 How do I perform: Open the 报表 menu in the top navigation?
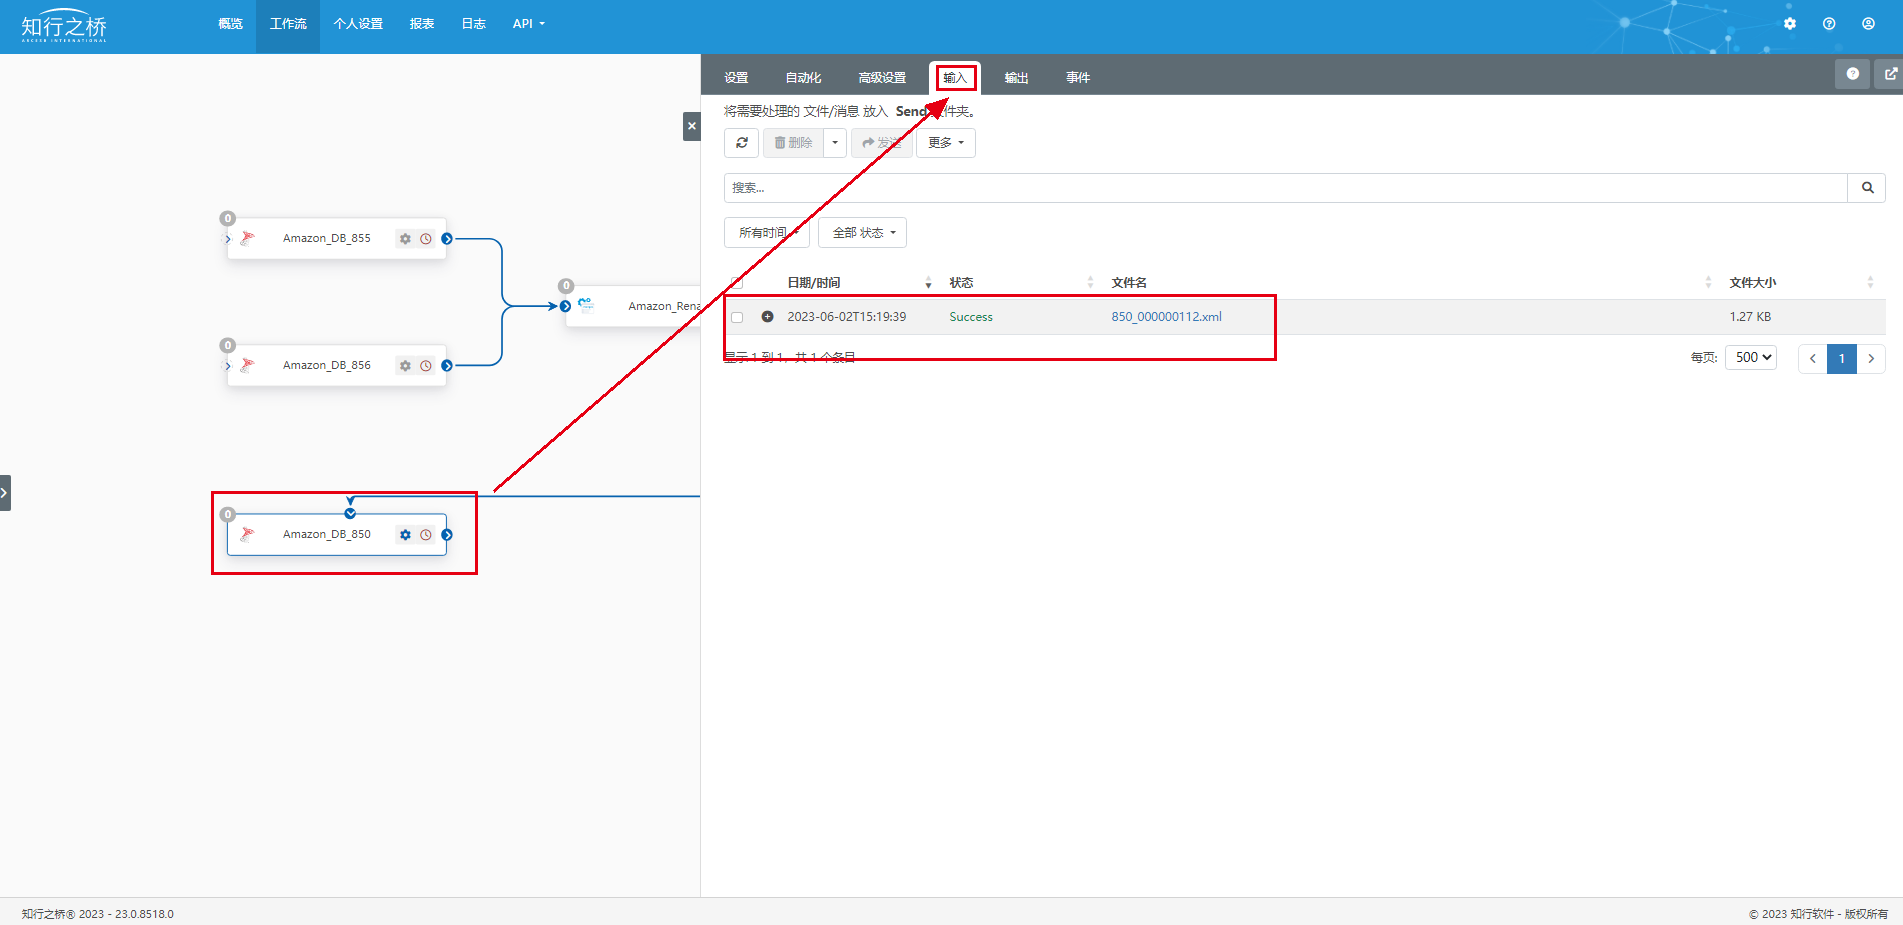(x=421, y=24)
